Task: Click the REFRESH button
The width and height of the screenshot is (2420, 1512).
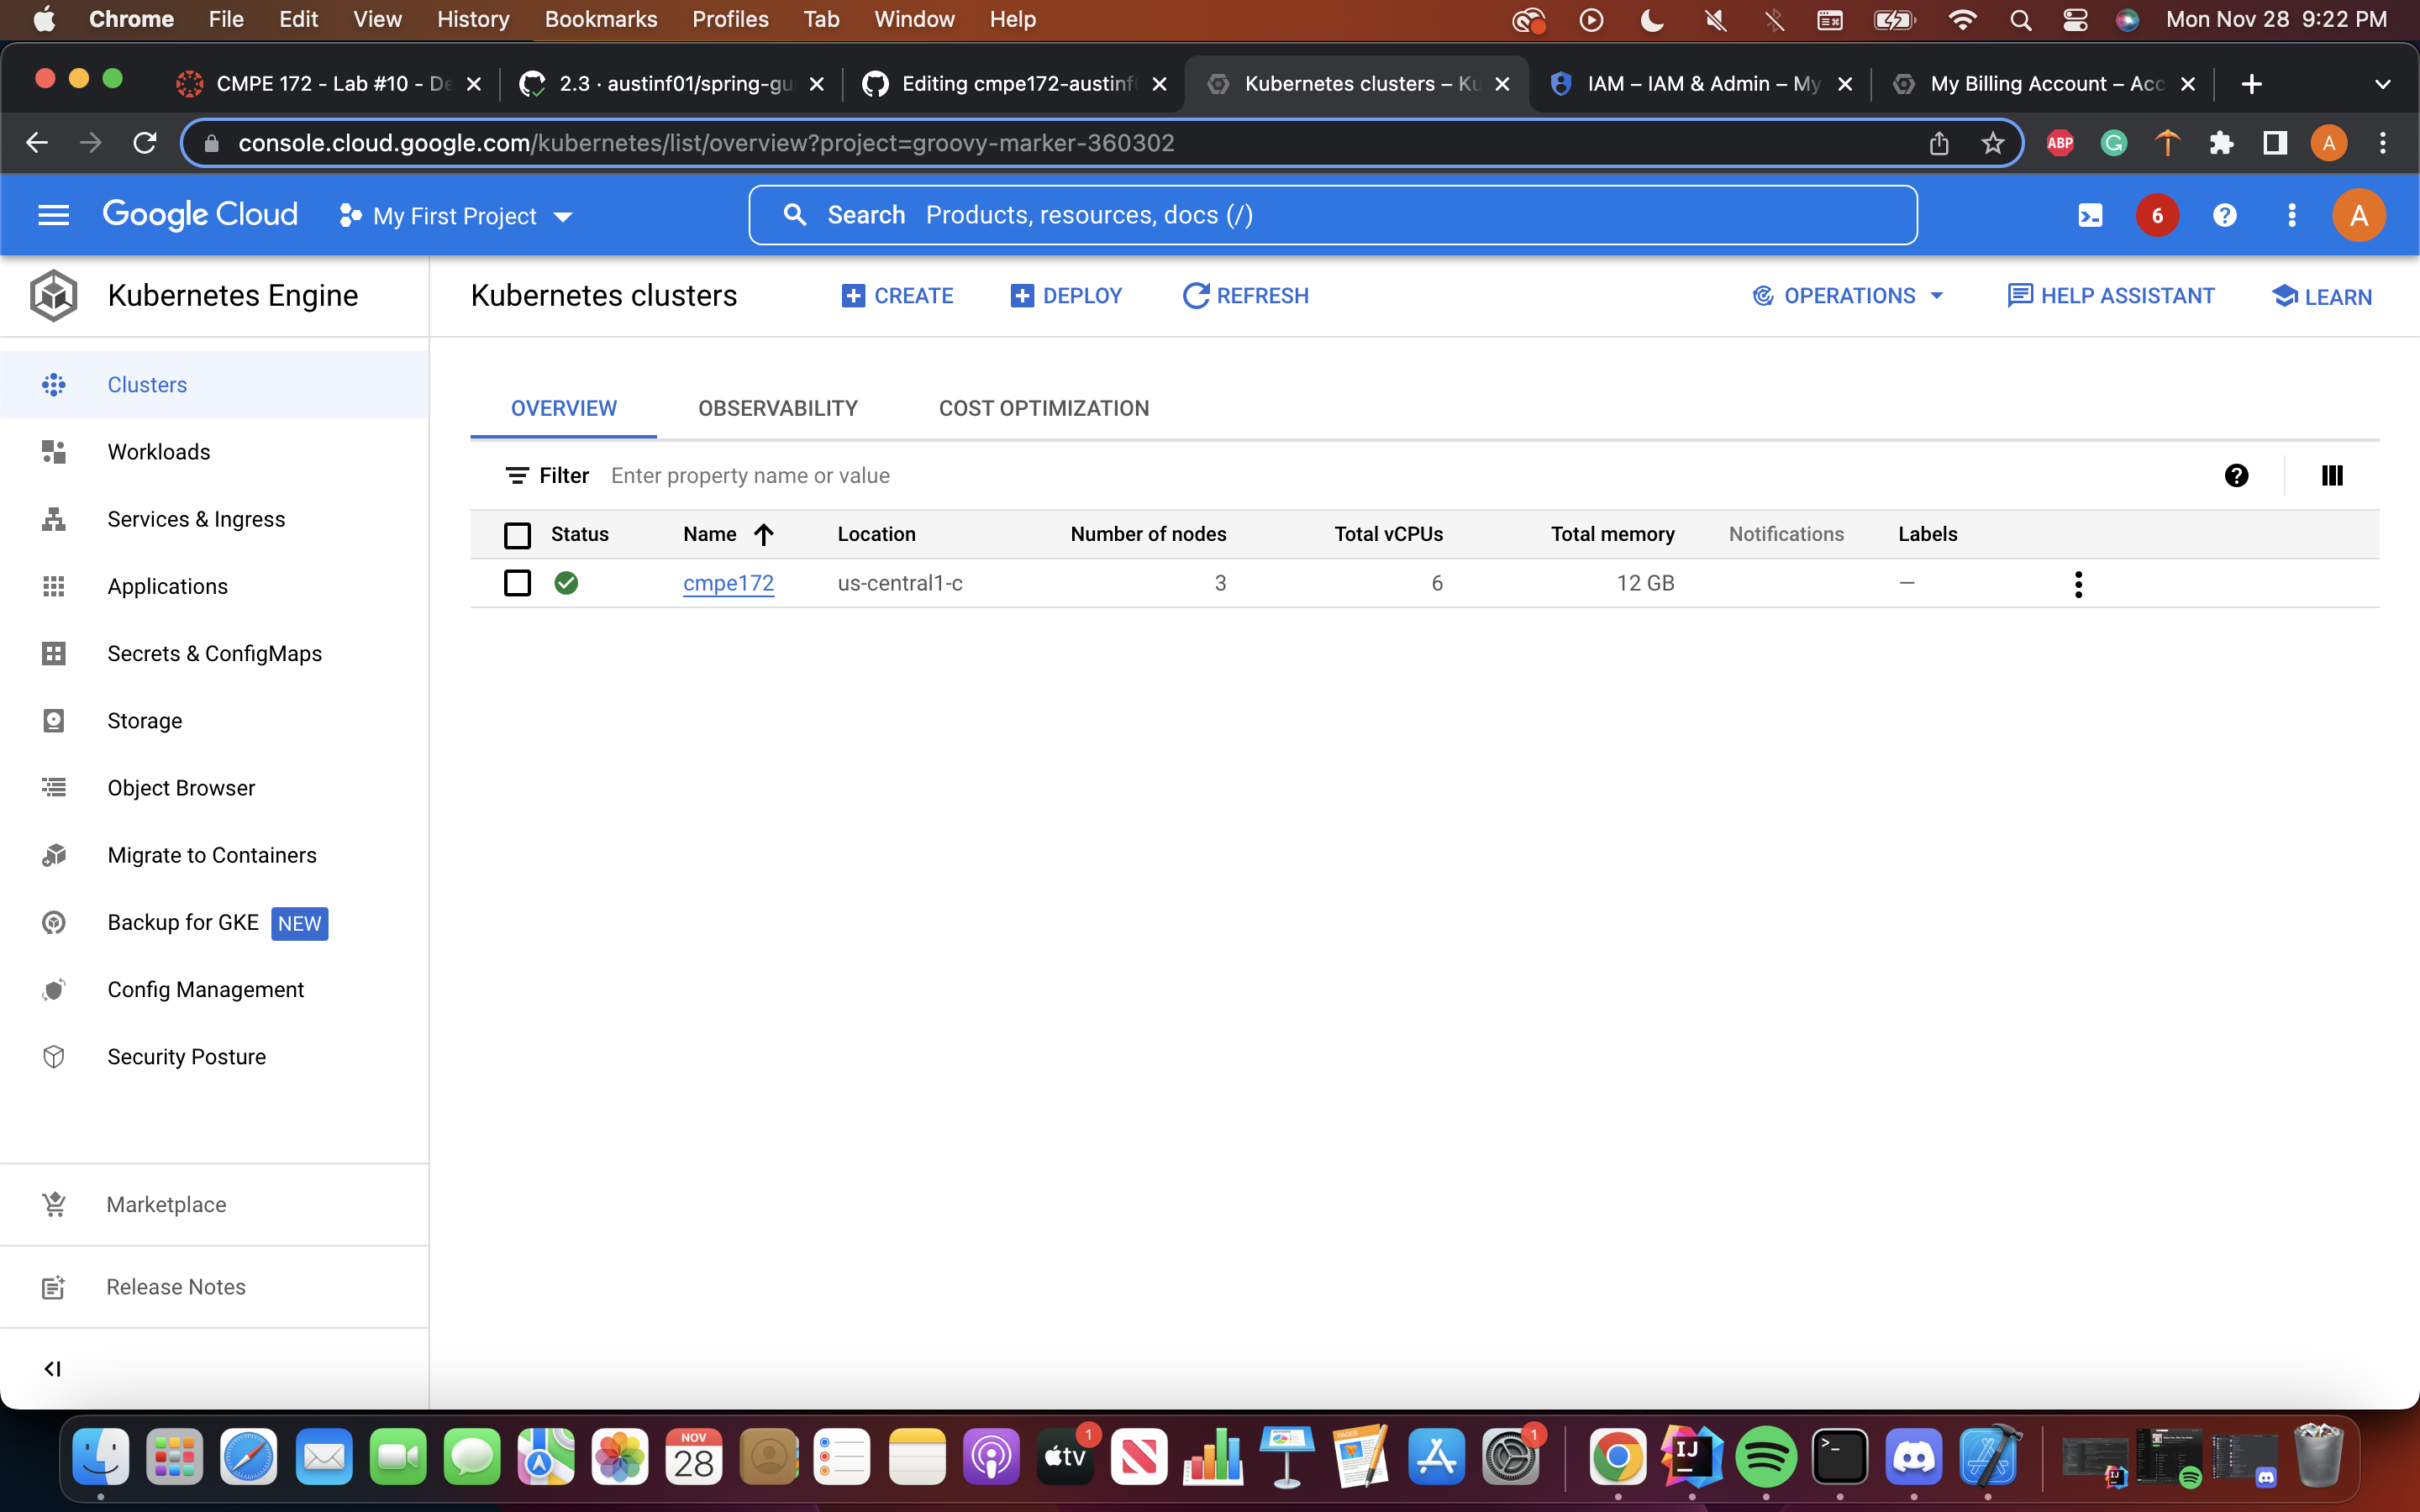Action: [x=1245, y=296]
